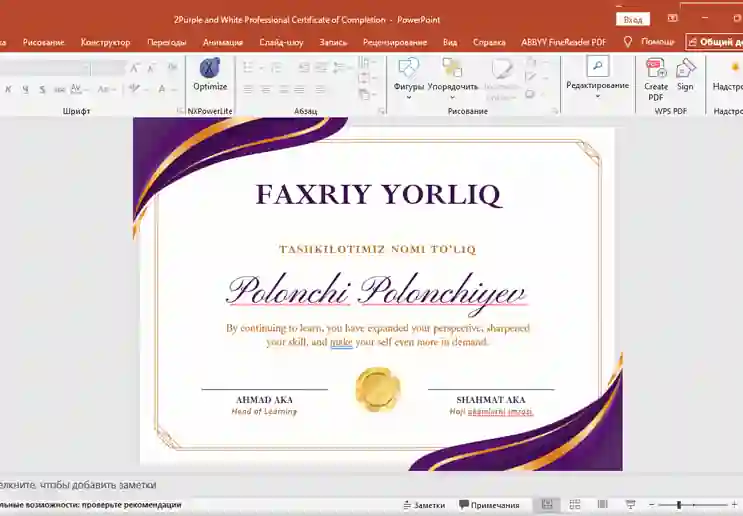The image size is (743, 516).
Task: Adjust the zoom slider handle
Action: [x=679, y=505]
